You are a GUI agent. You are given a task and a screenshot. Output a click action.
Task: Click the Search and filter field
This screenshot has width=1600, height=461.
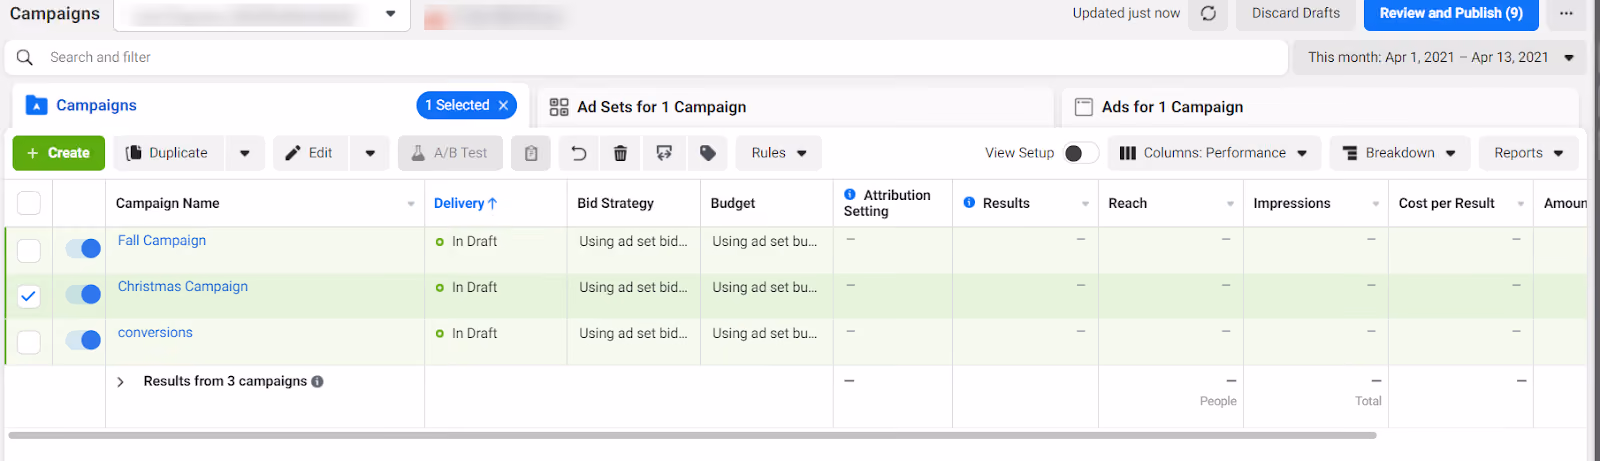pos(646,57)
